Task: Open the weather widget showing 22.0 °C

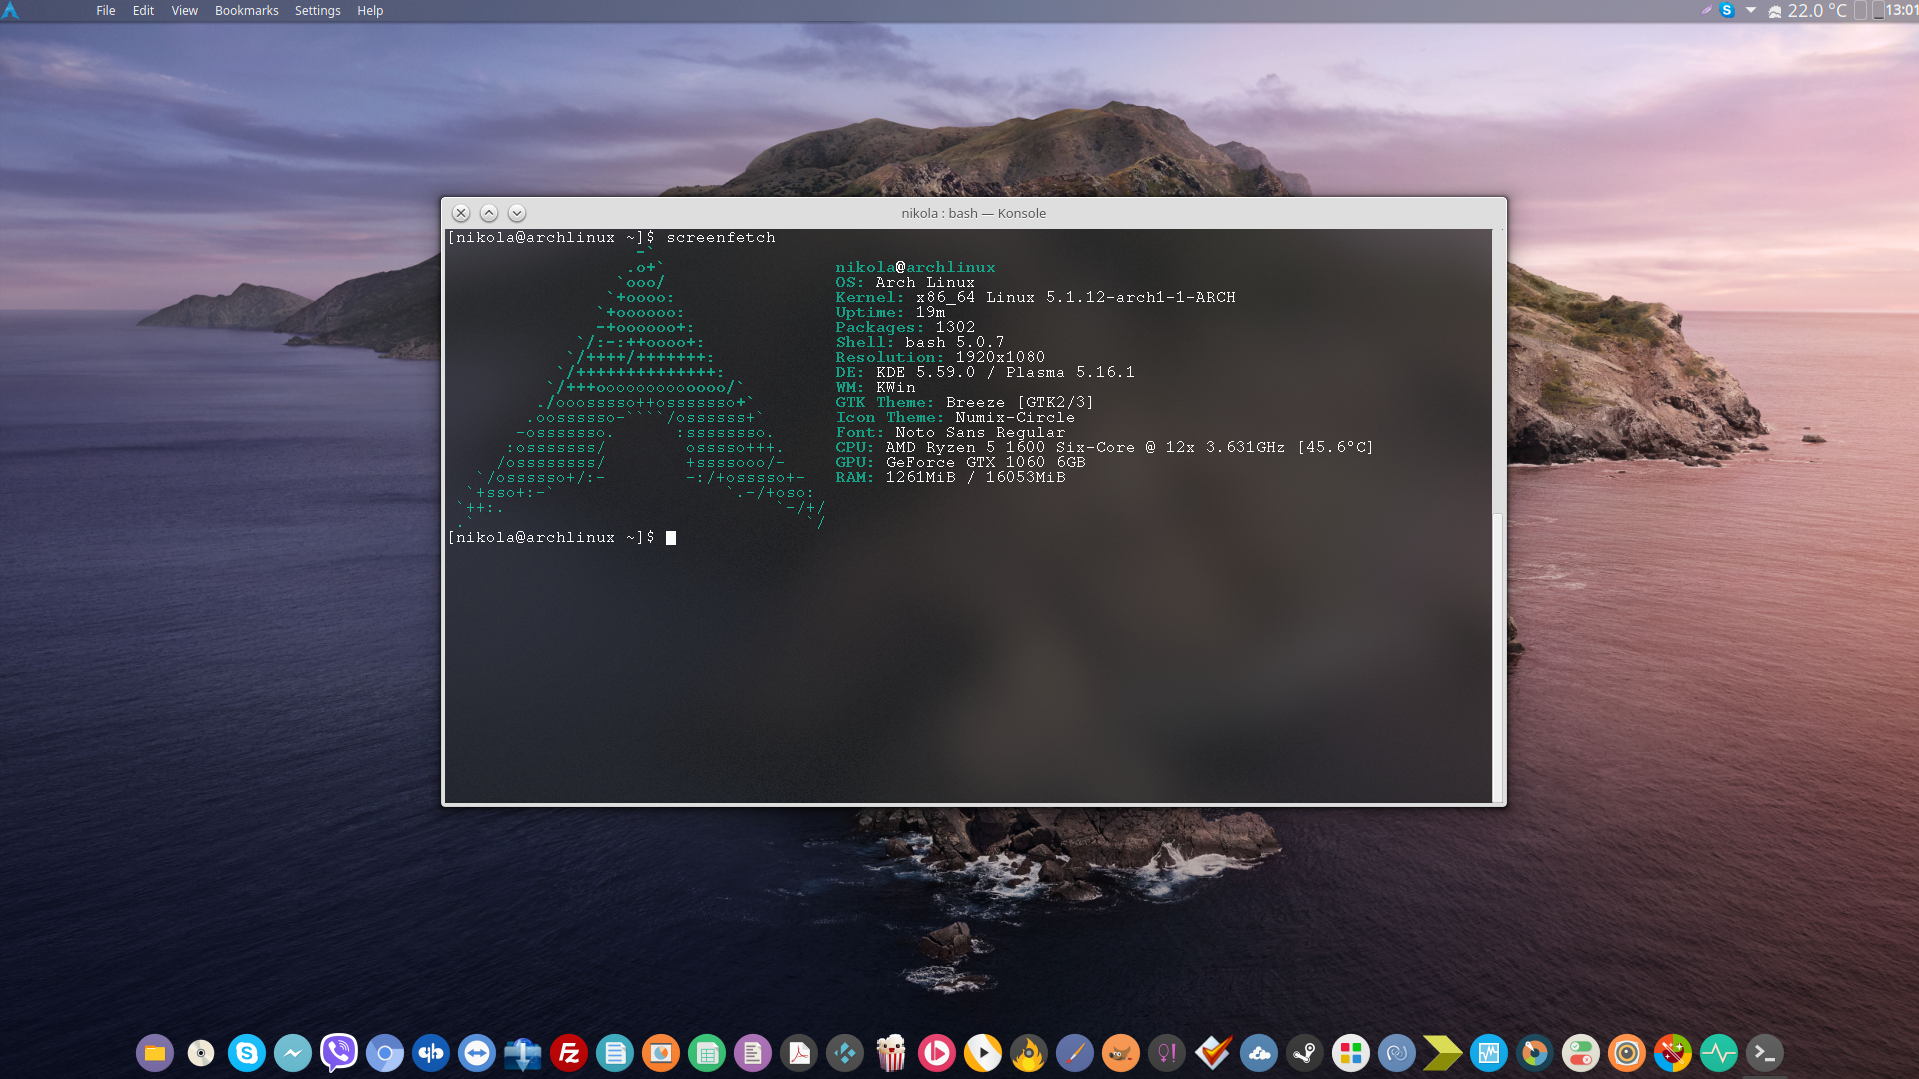Action: [x=1807, y=10]
